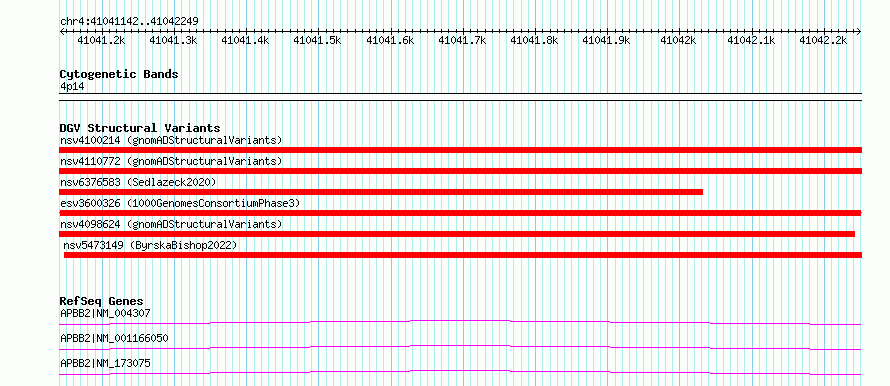Click the 4p14 cytogenetic band line

pos(460,96)
